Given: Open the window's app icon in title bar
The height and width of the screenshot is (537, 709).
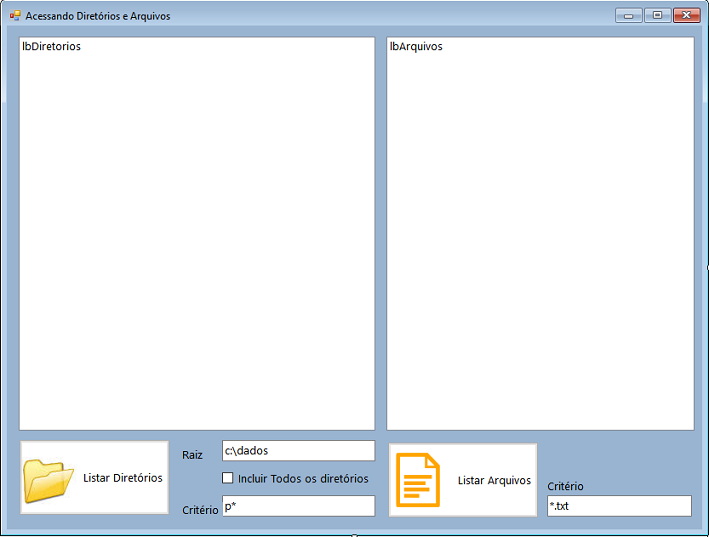Looking at the screenshot, I should (15, 16).
